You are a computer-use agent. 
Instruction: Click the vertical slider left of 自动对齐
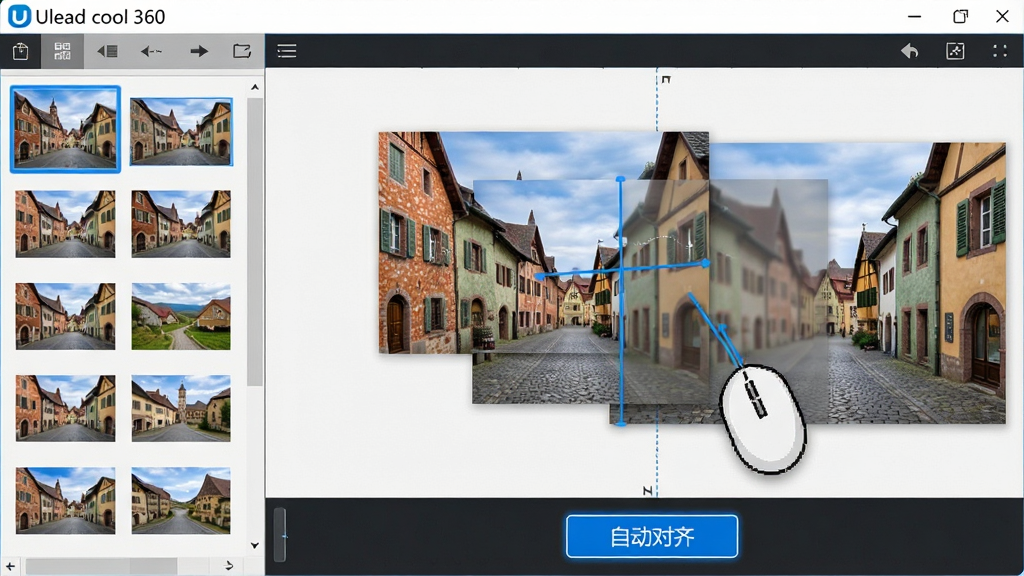[280, 535]
